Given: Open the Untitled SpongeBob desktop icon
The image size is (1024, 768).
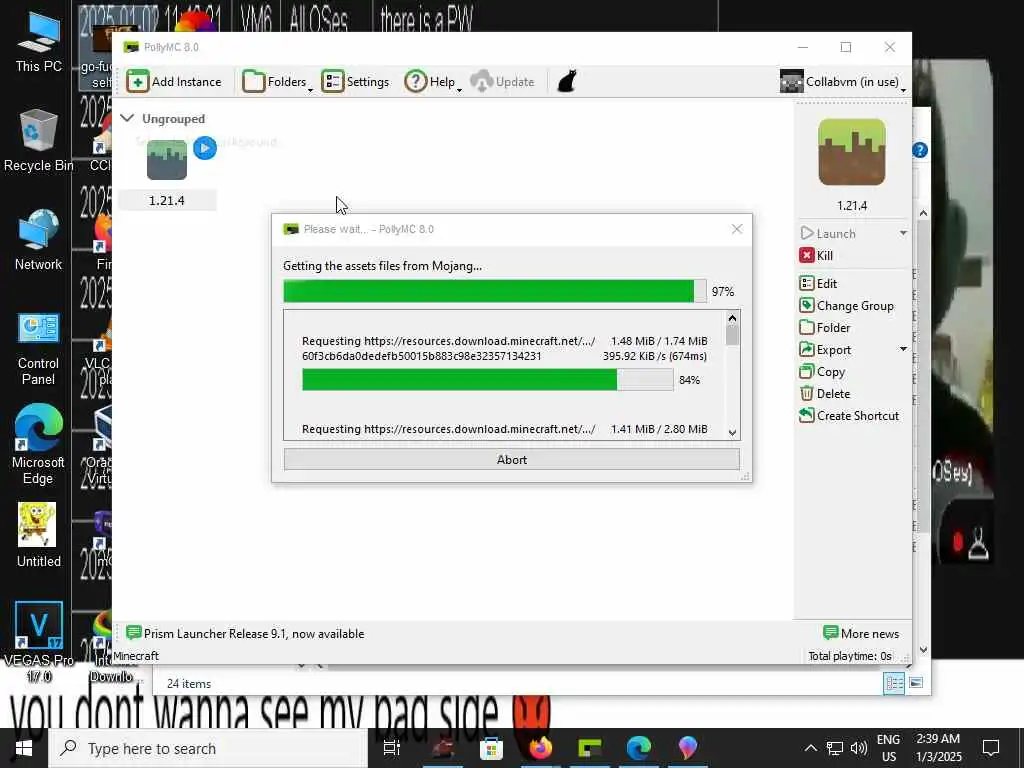Looking at the screenshot, I should 39,534.
